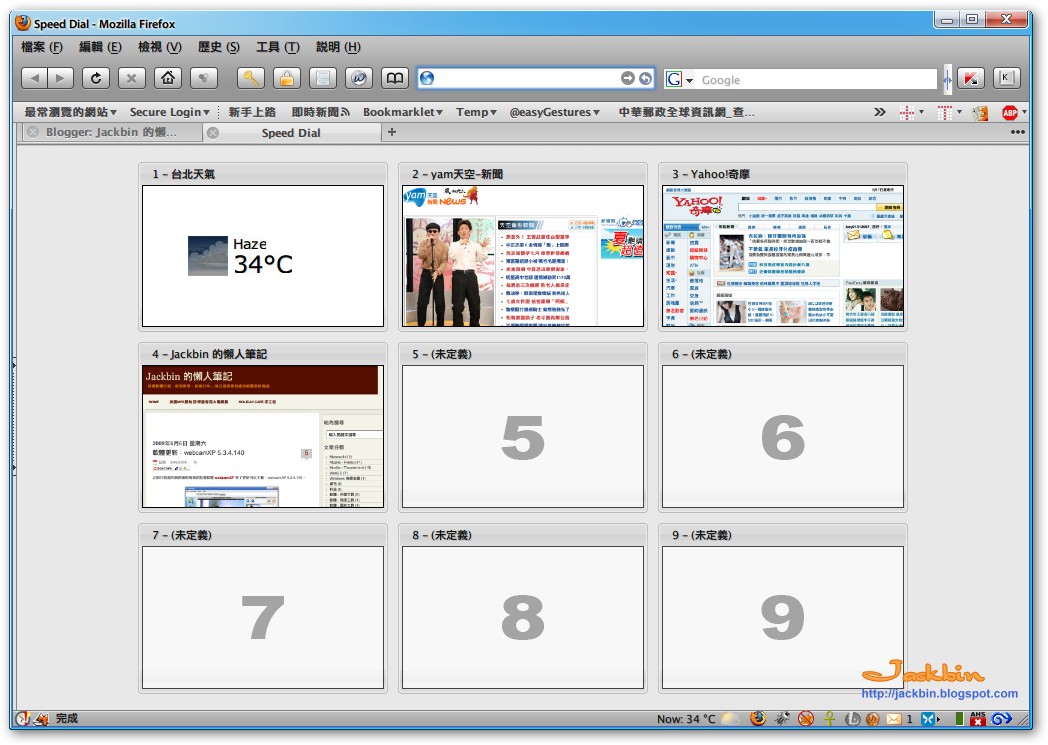Click the yellow key icon in the toolbar

250,77
